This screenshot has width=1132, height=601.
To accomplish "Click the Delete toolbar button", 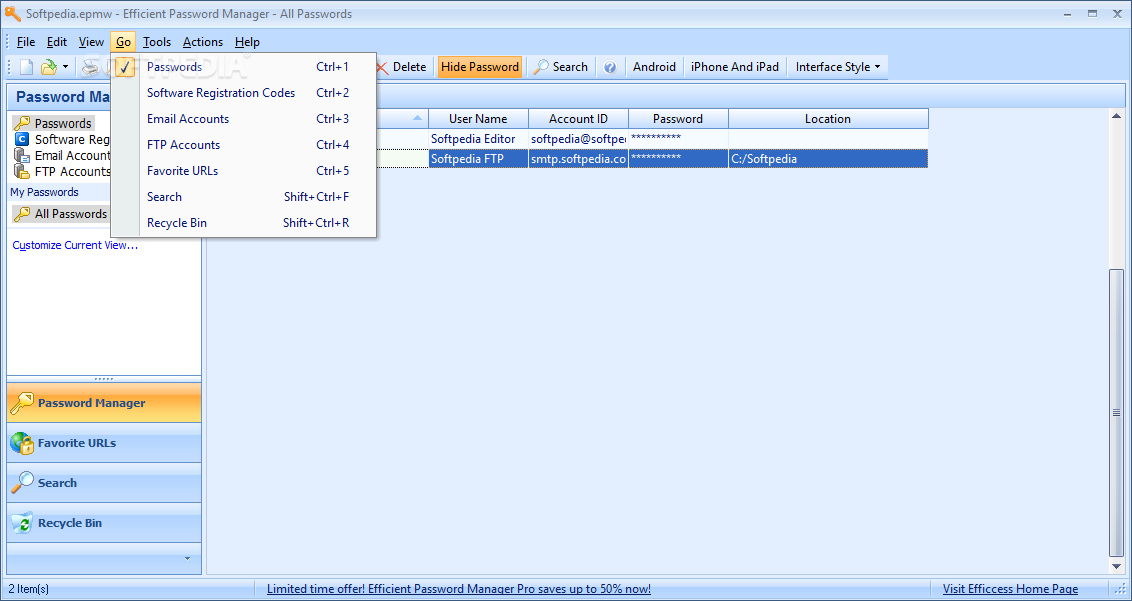I will [x=401, y=67].
